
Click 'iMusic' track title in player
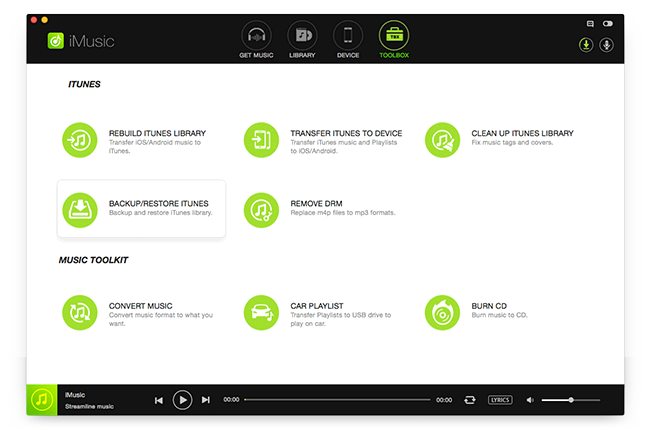point(75,395)
